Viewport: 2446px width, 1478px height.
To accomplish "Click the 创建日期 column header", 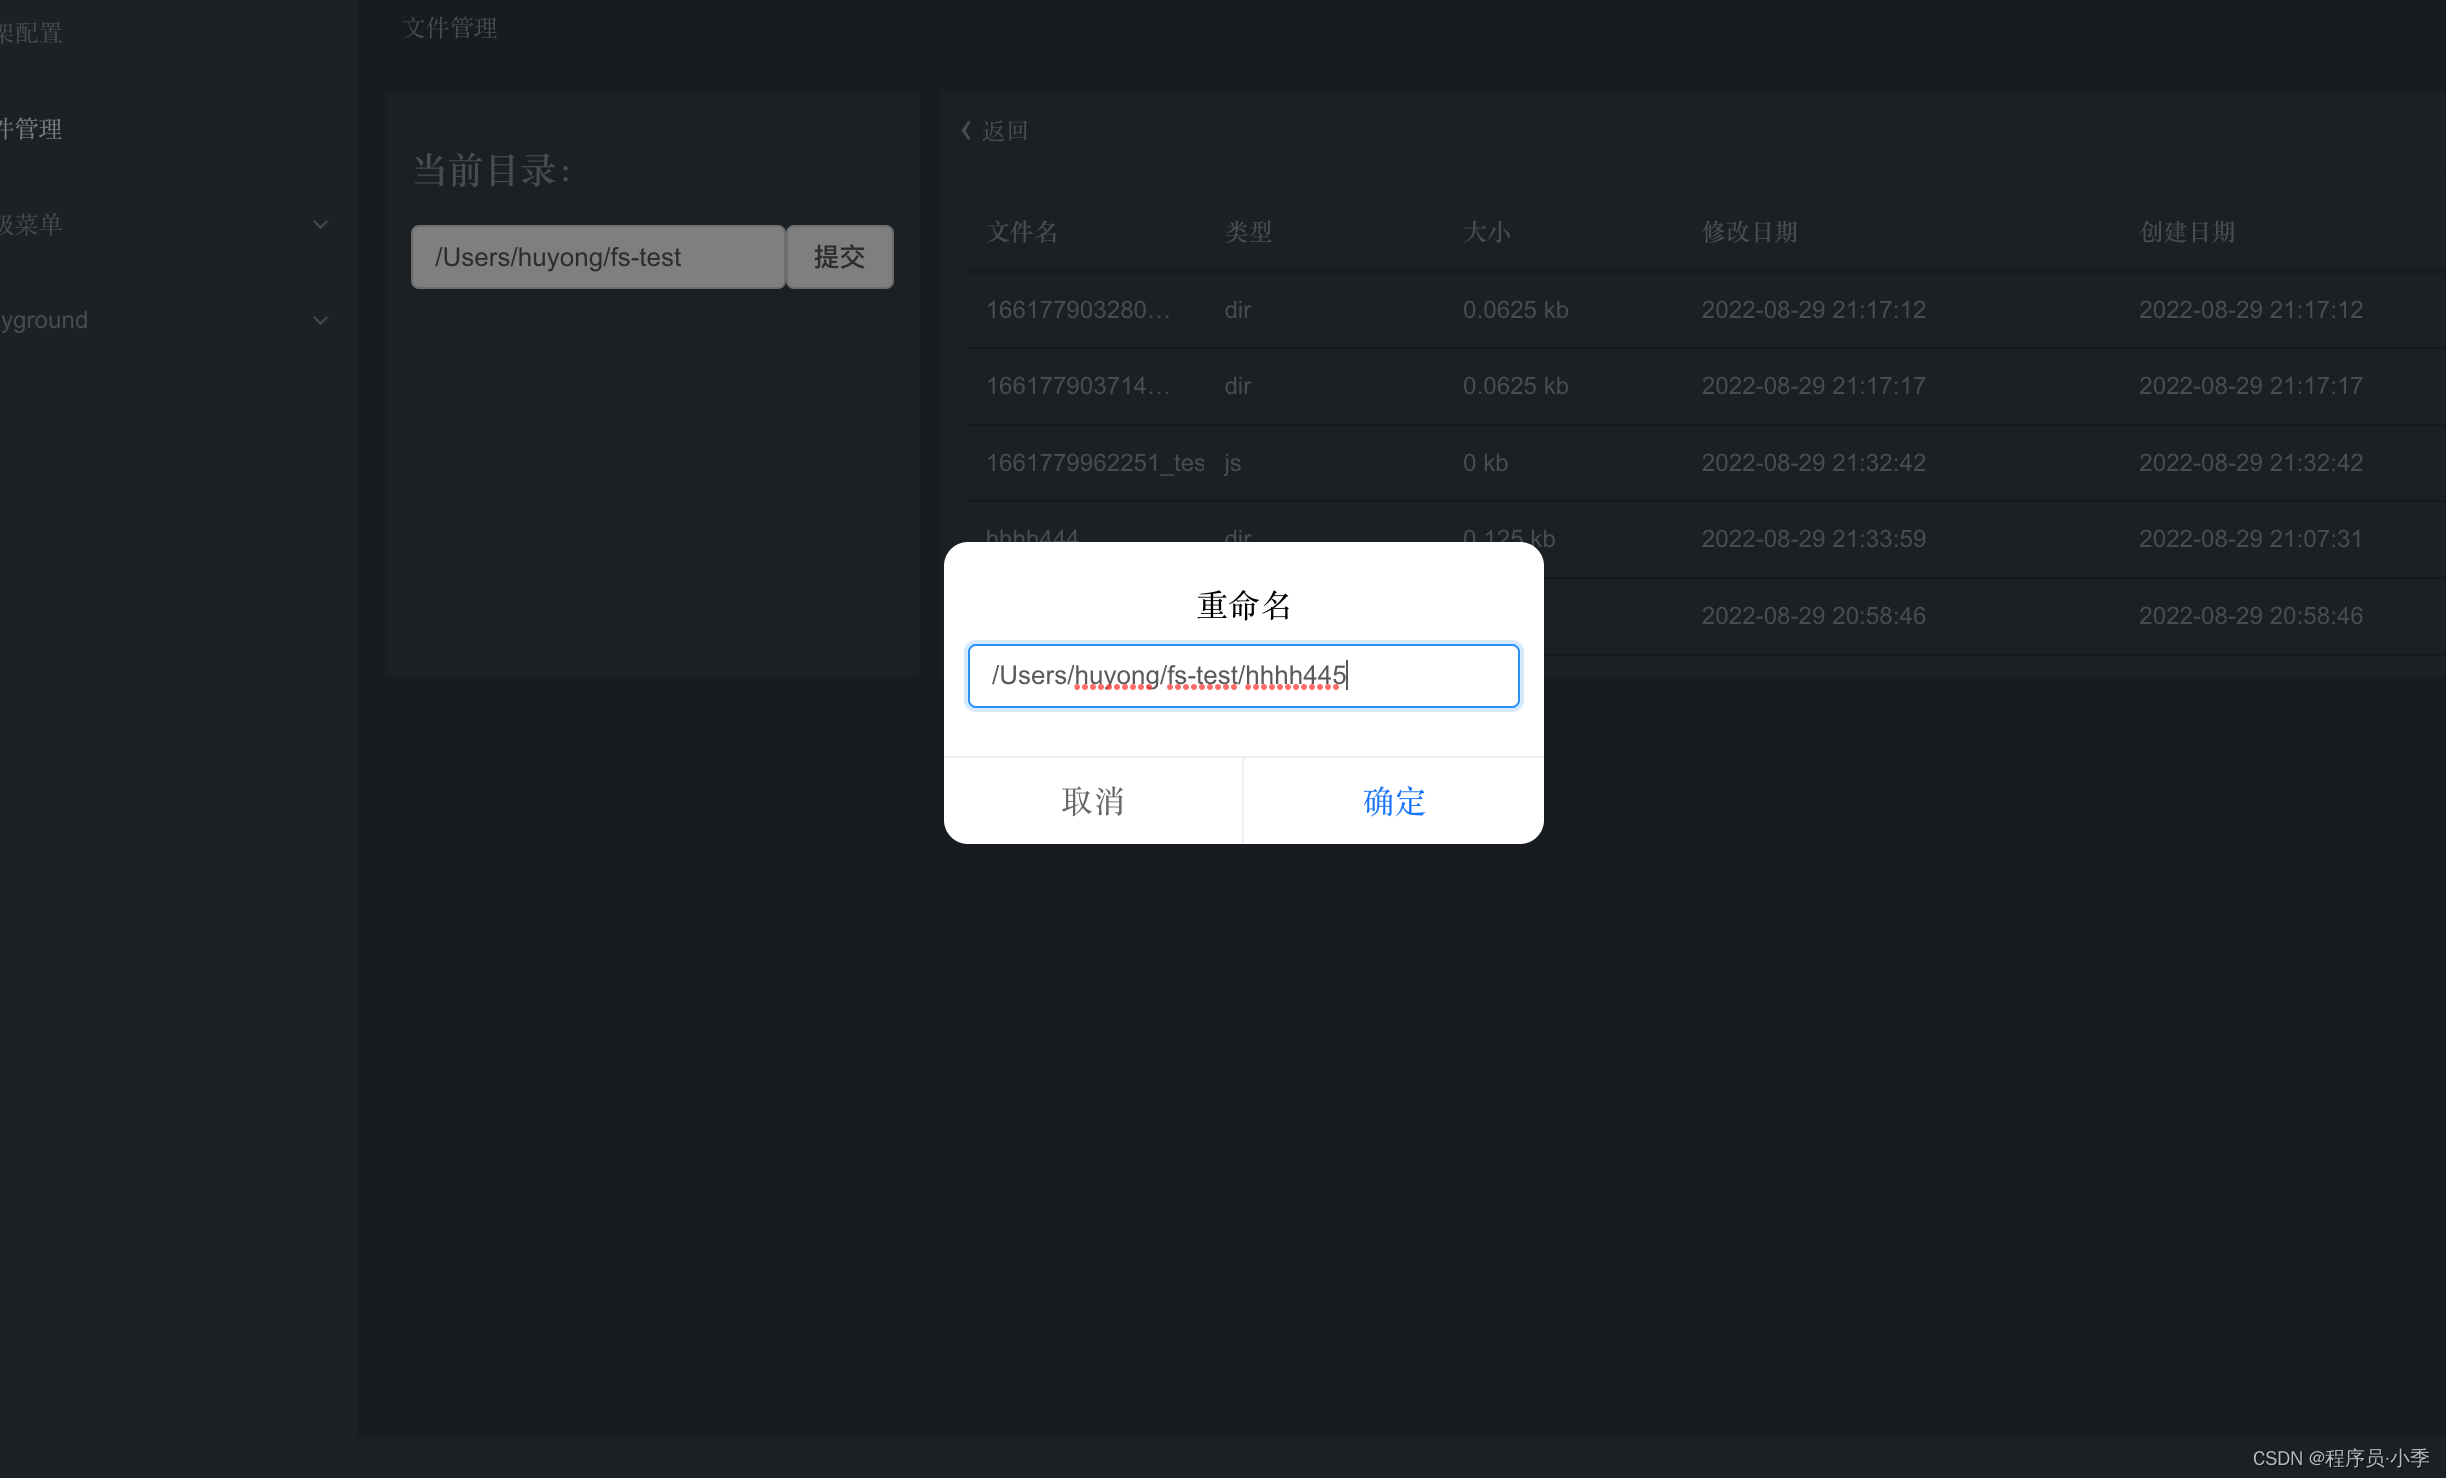I will tap(2186, 232).
